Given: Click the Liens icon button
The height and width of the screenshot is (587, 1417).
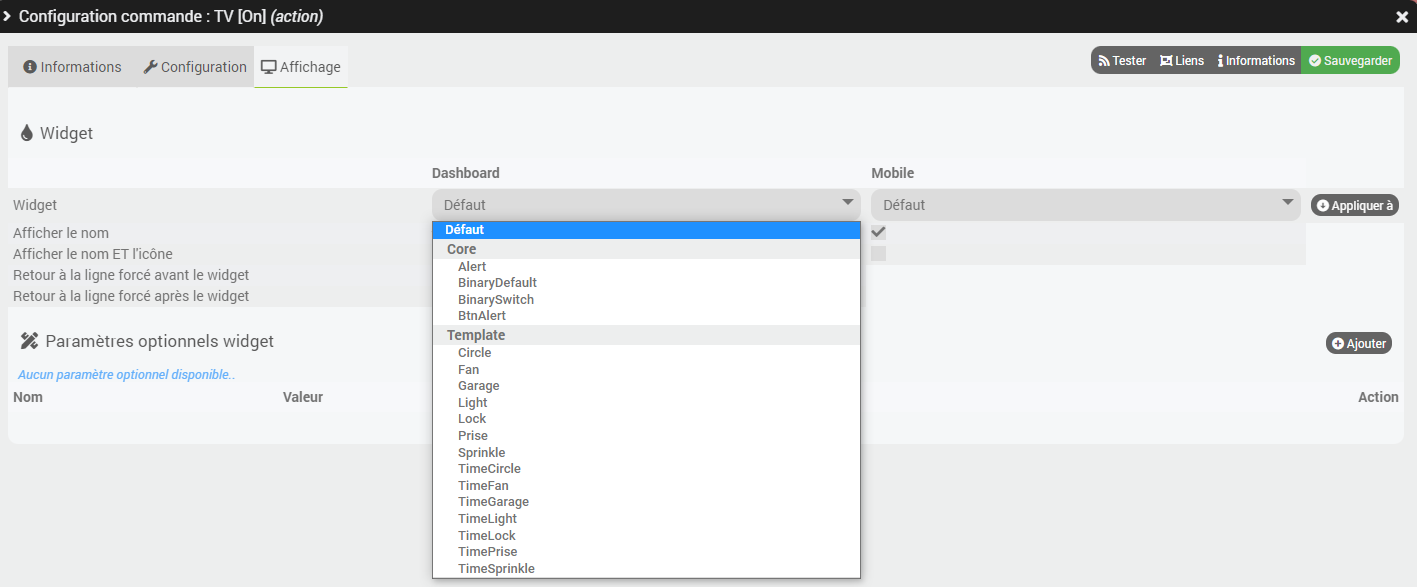Looking at the screenshot, I should [x=1165, y=60].
